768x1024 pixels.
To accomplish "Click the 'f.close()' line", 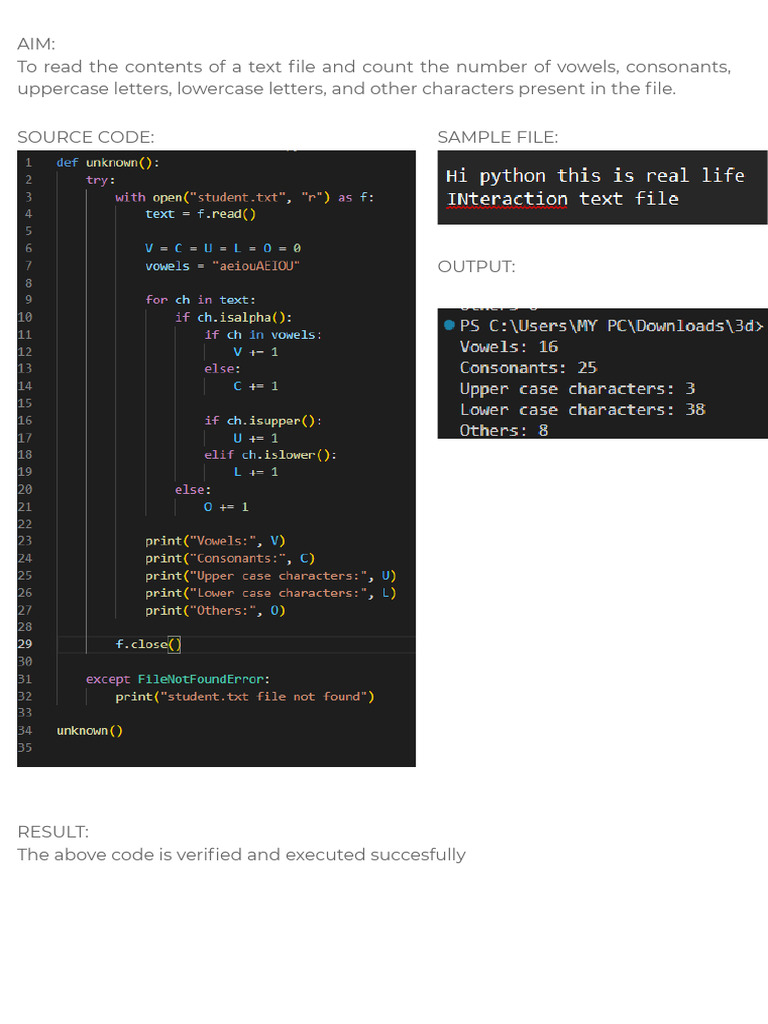I will tap(149, 644).
